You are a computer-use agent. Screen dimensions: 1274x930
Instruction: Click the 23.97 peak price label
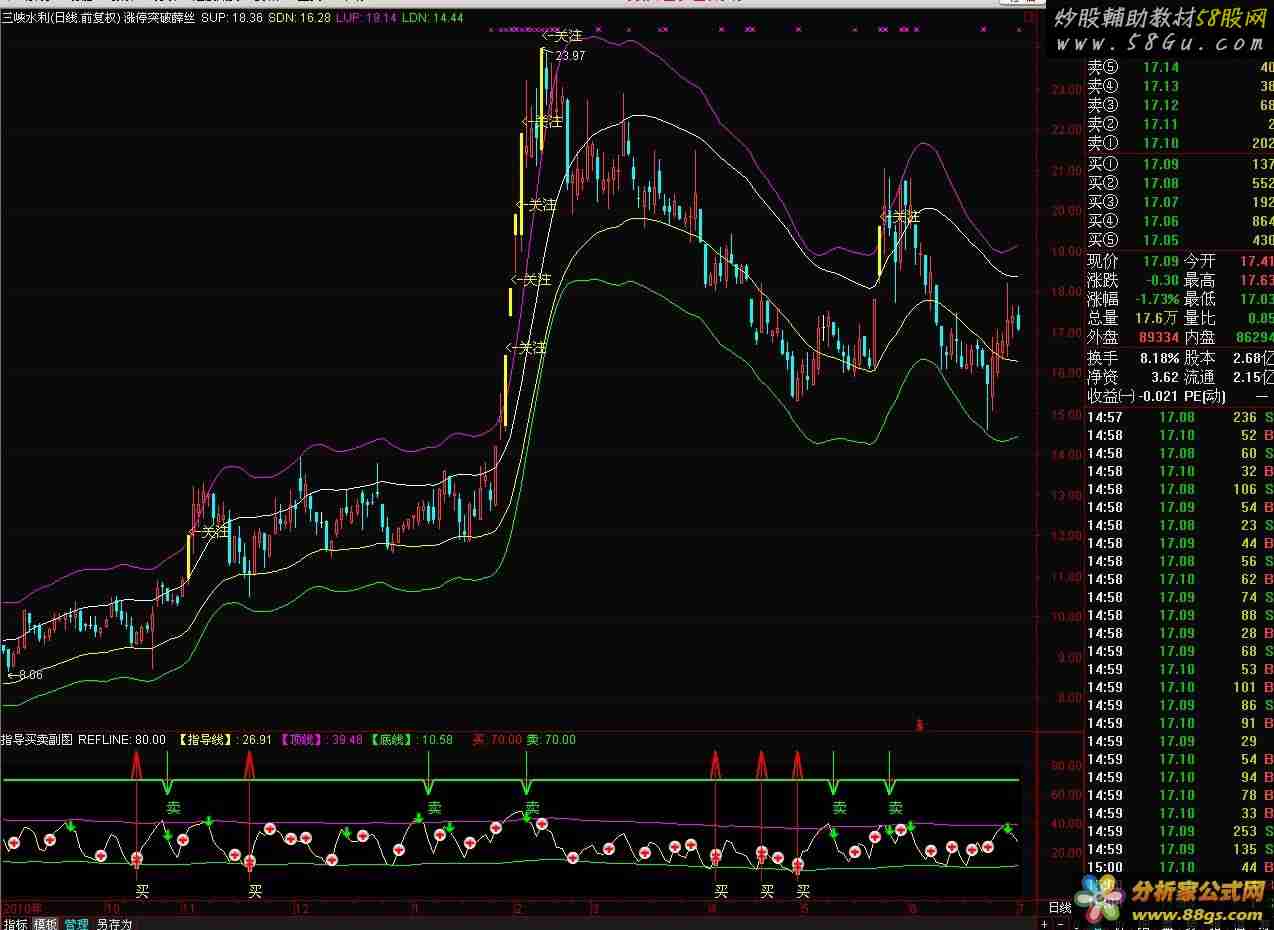[570, 56]
